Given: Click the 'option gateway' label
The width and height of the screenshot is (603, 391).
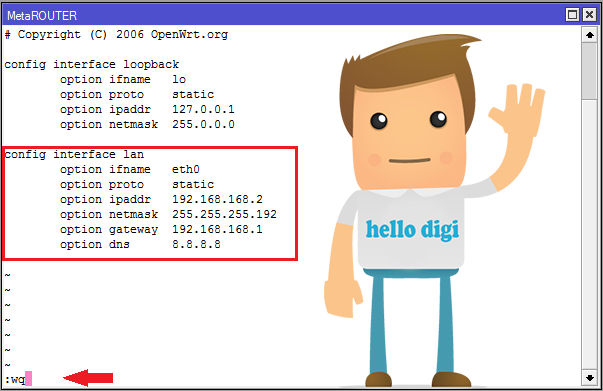Looking at the screenshot, I should coord(109,230).
